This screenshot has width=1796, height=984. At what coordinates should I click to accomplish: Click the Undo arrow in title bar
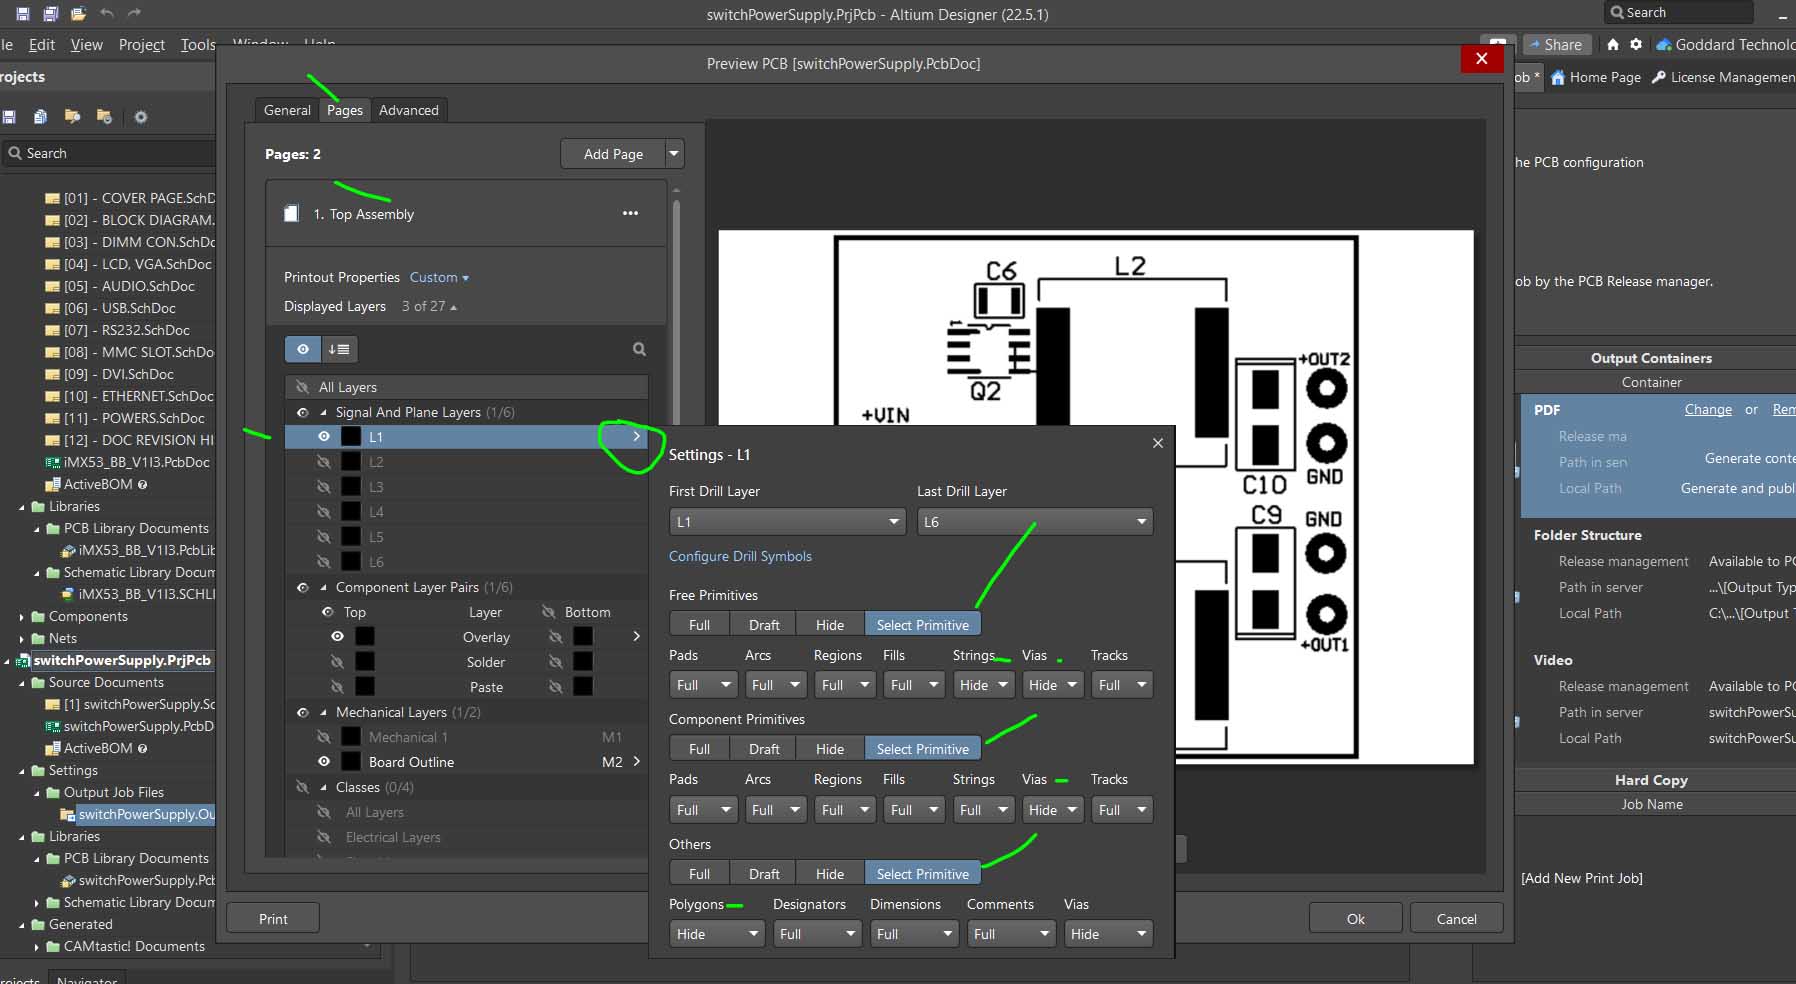107,14
